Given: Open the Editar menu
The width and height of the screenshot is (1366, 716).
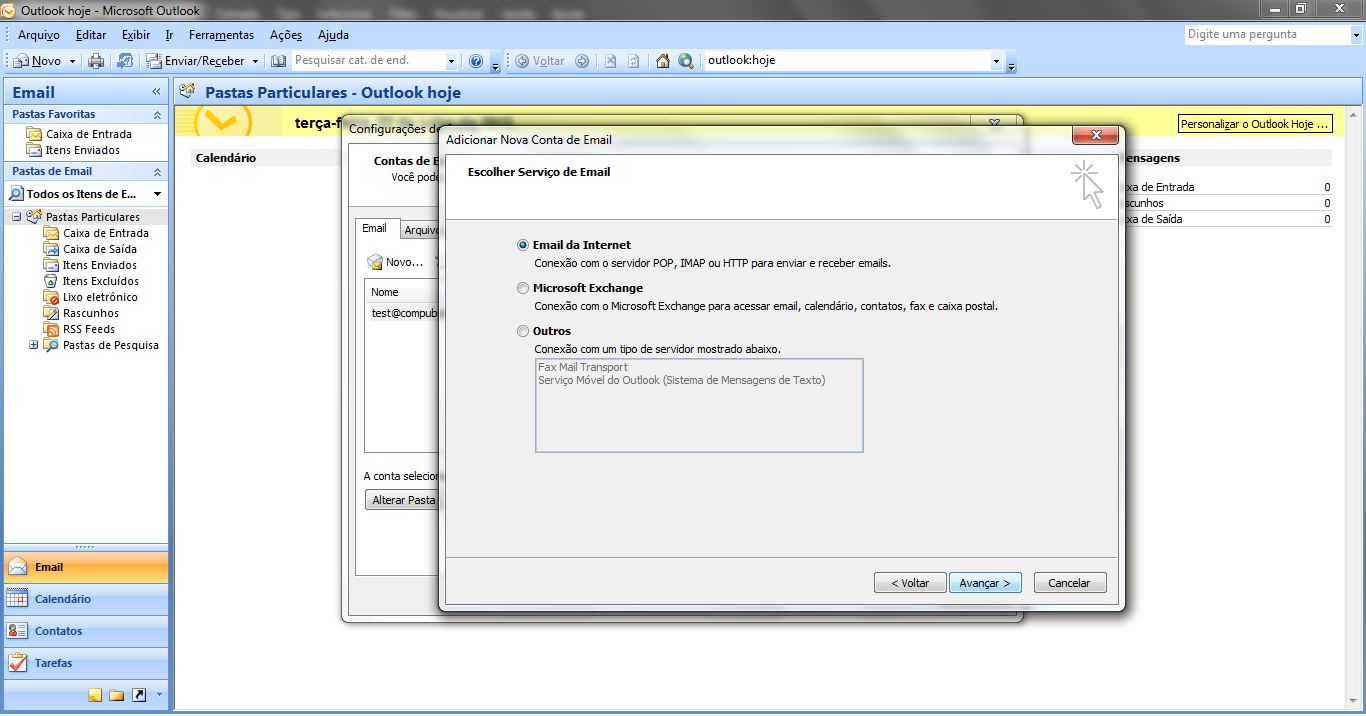Looking at the screenshot, I should pos(91,35).
